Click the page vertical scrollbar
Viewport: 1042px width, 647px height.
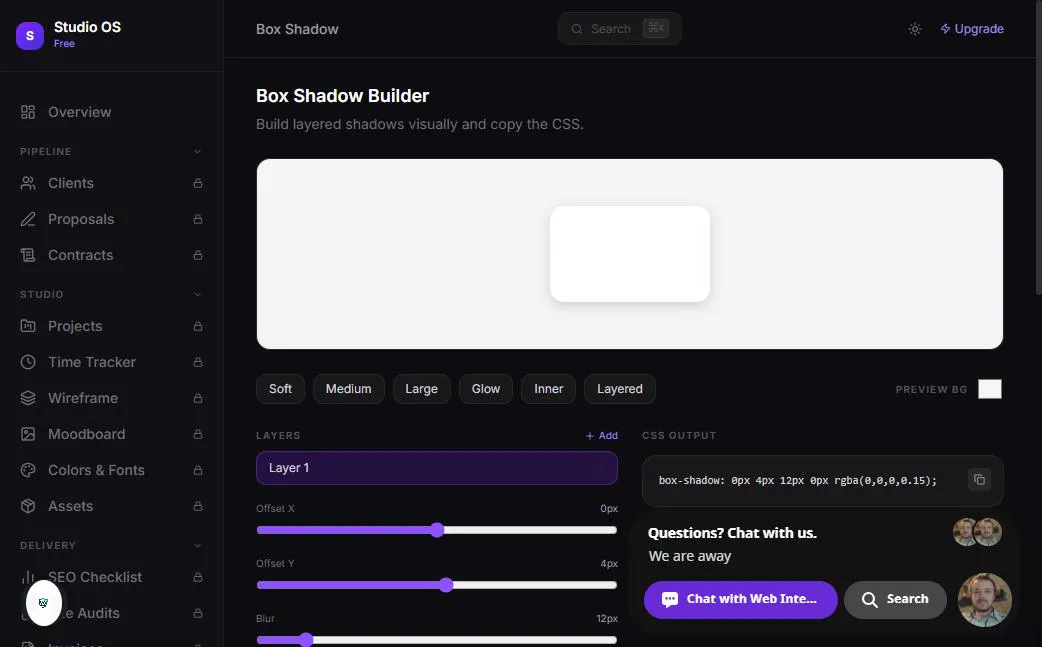(x=1039, y=149)
